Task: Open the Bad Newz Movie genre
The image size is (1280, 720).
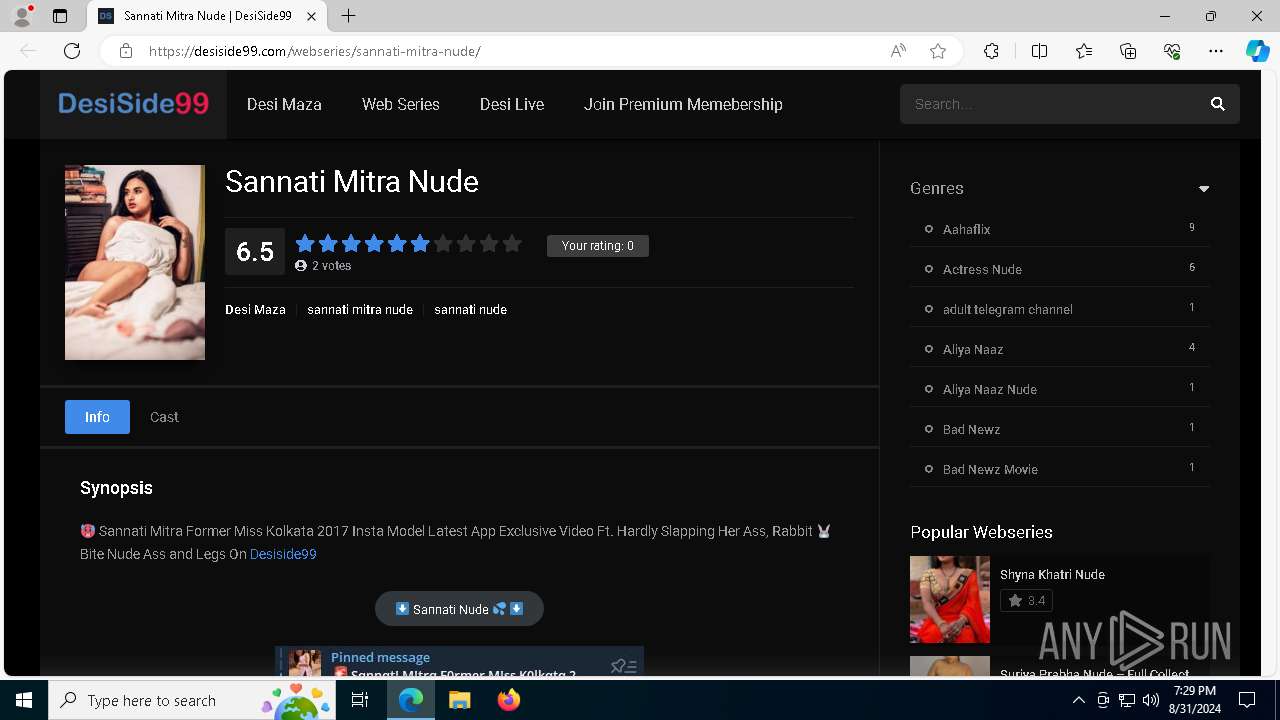Action: [990, 469]
